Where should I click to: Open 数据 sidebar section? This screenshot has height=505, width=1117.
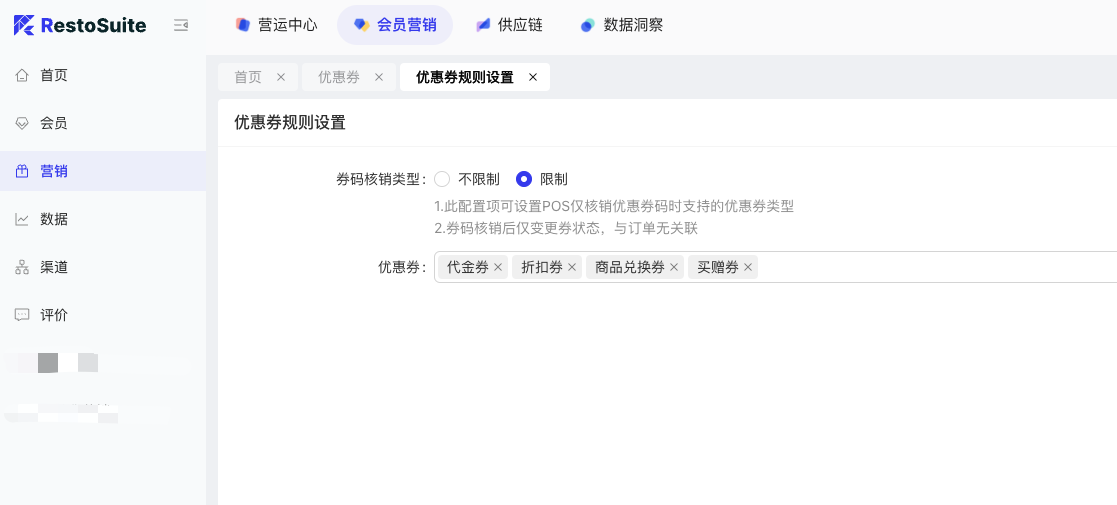[x=54, y=219]
